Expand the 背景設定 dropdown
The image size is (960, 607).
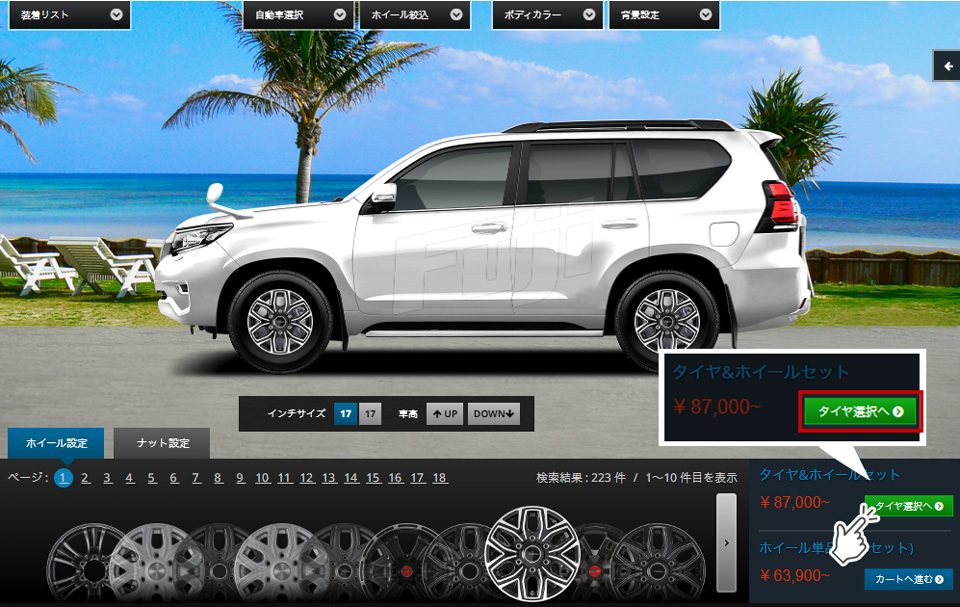(664, 15)
